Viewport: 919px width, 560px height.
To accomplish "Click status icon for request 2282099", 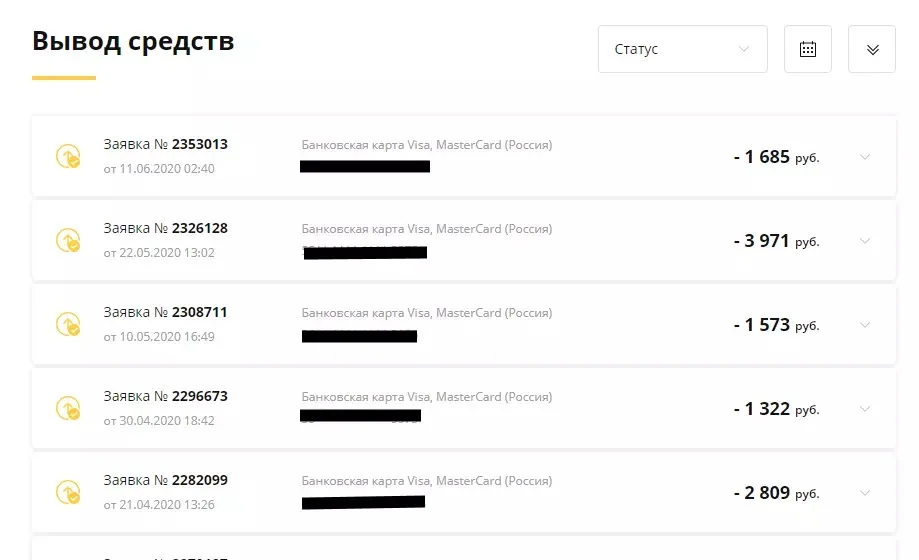I will [68, 492].
